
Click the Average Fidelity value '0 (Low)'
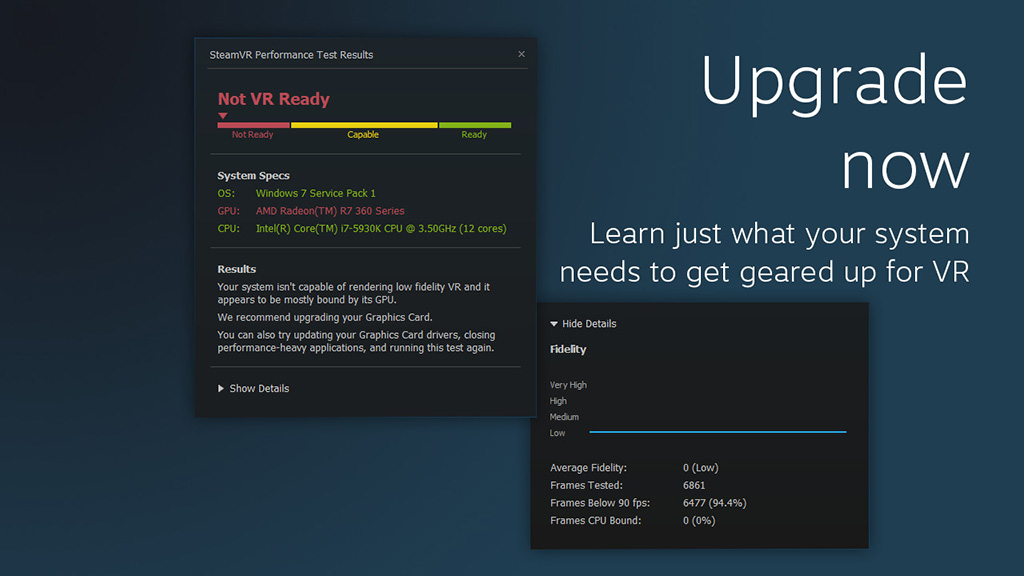tap(701, 468)
